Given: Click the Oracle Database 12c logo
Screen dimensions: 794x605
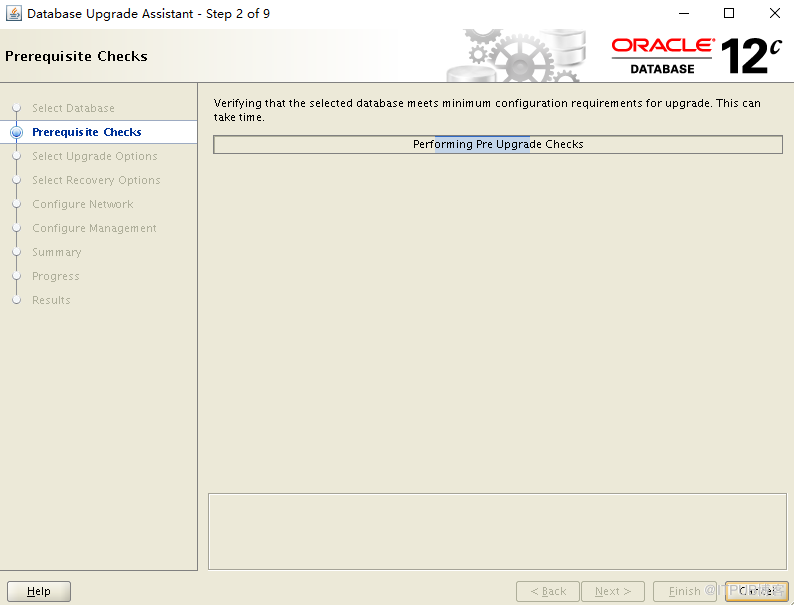Looking at the screenshot, I should [696, 56].
